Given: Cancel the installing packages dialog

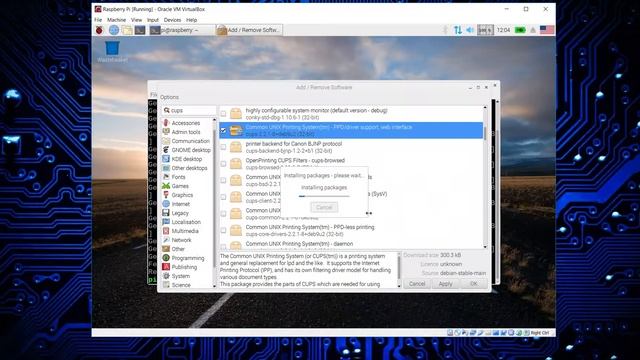Looking at the screenshot, I should [324, 207].
